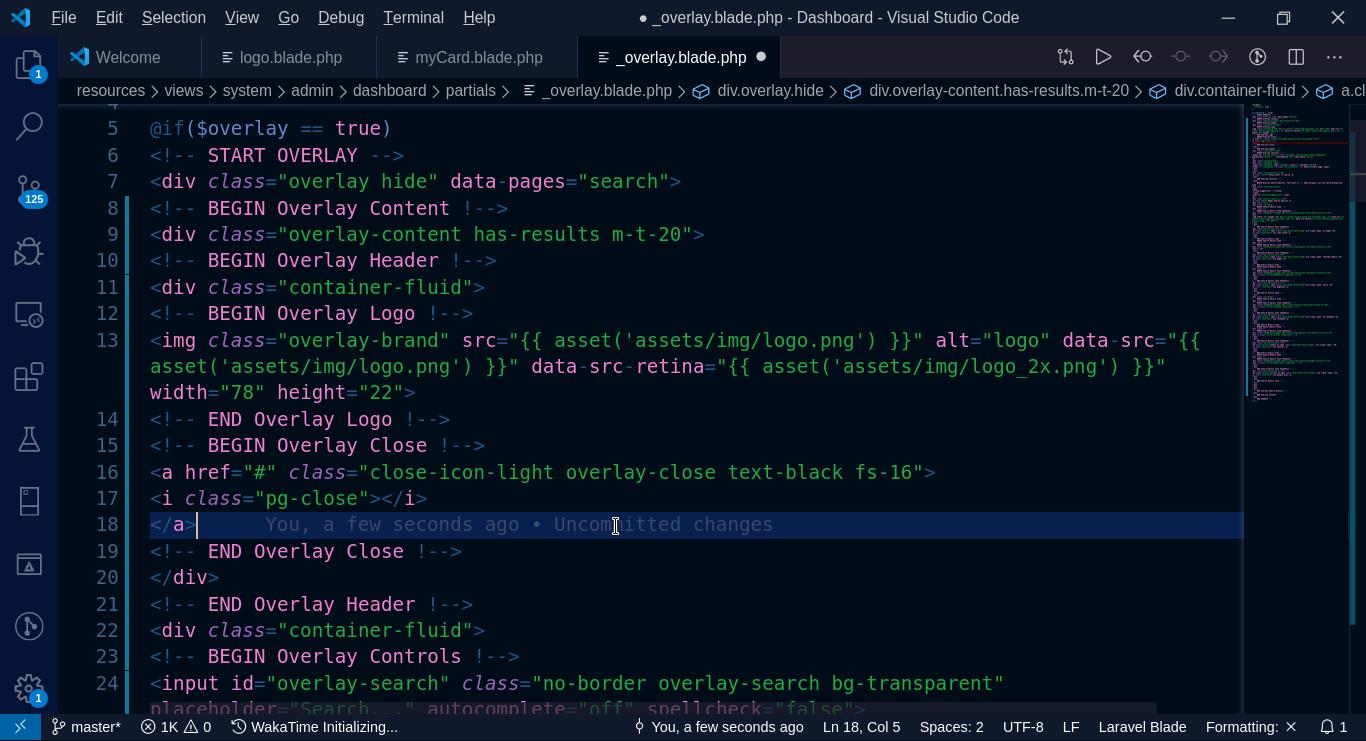
Task: Click the master branch status item
Action: [x=87, y=727]
